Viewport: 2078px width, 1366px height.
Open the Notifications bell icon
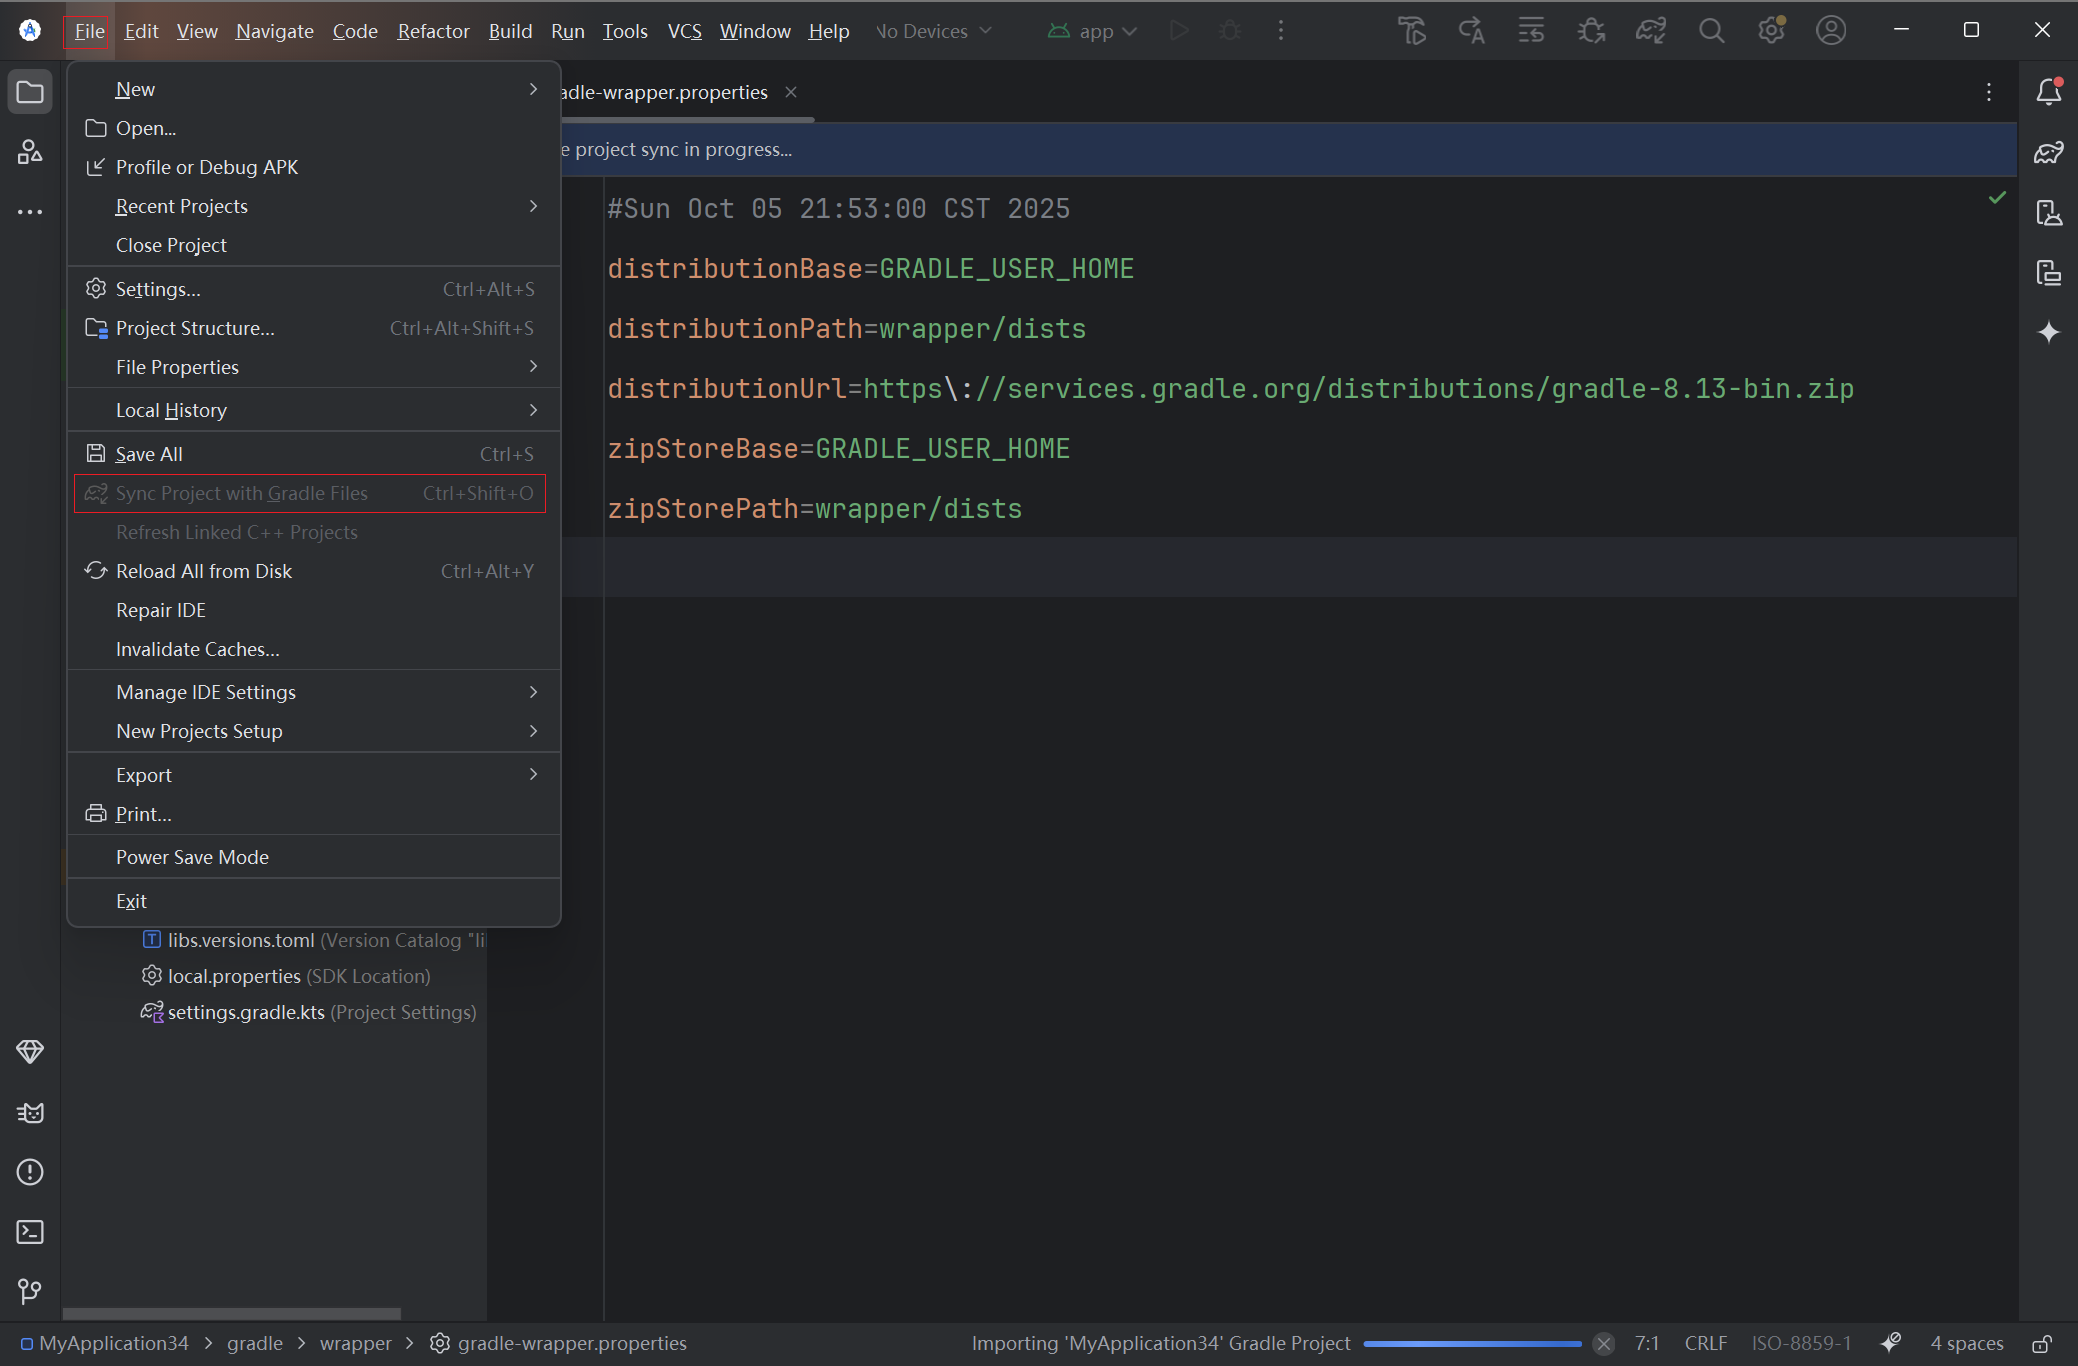pyautogui.click(x=2048, y=92)
